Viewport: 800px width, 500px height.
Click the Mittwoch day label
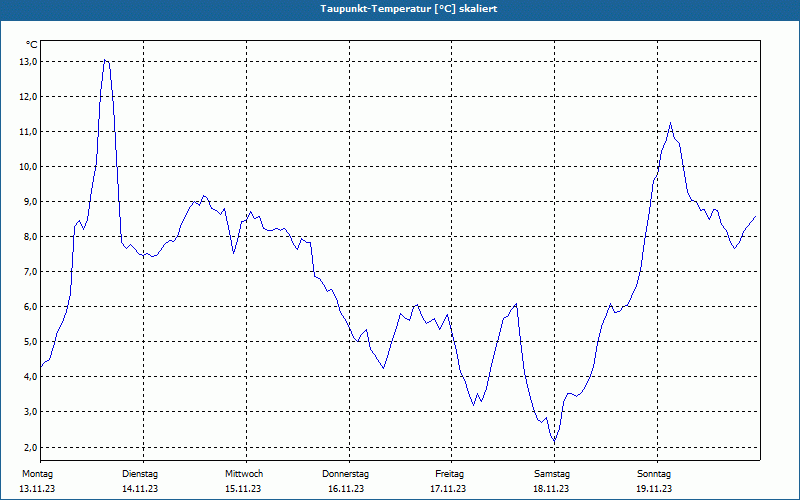pyautogui.click(x=244, y=474)
